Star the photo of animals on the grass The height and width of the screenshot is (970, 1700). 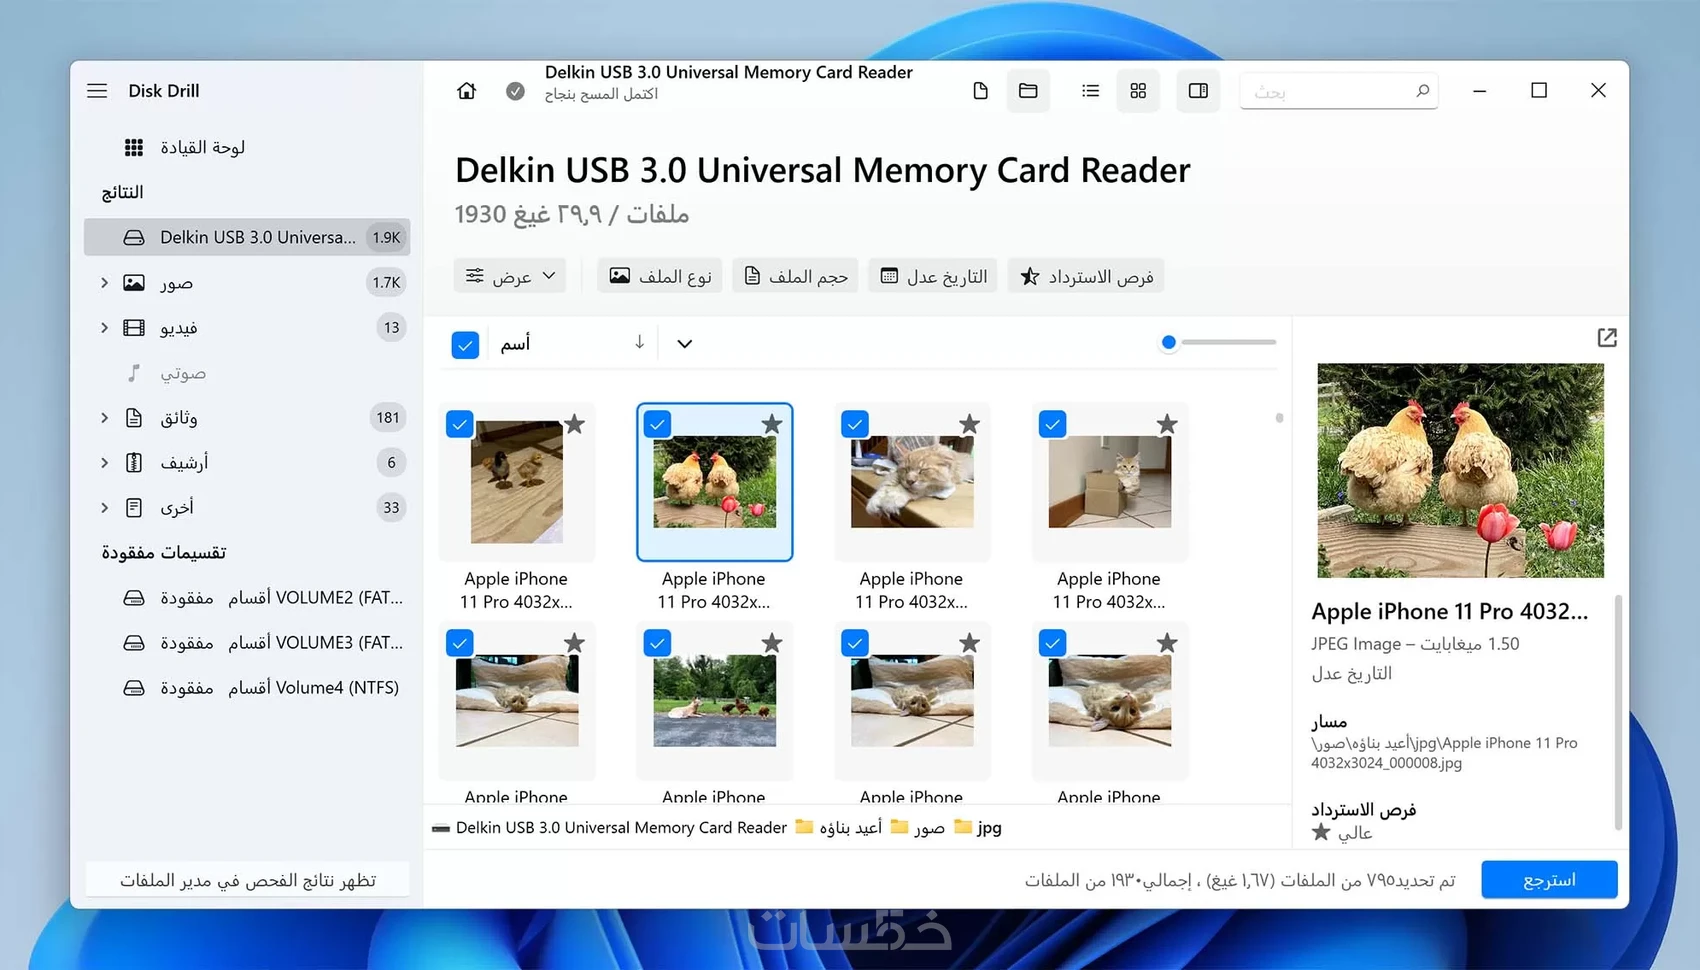(x=772, y=643)
